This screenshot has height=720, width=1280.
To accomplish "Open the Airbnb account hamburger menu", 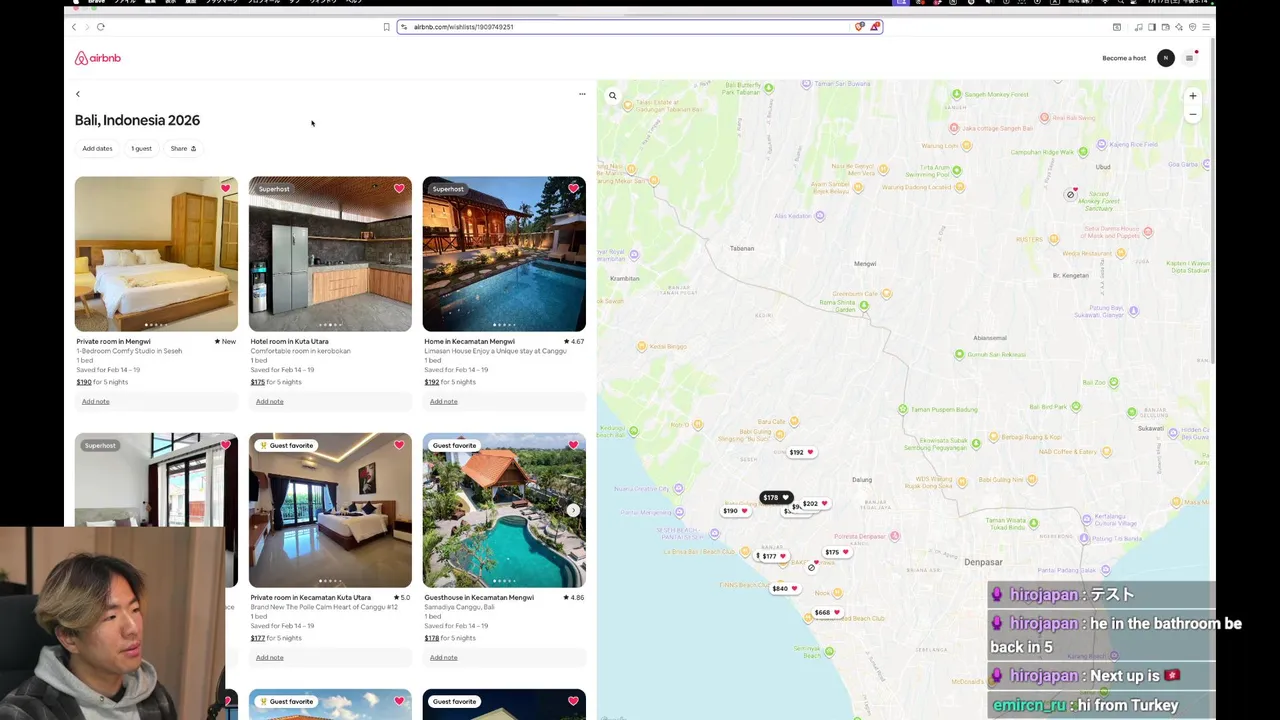I will (x=1189, y=58).
